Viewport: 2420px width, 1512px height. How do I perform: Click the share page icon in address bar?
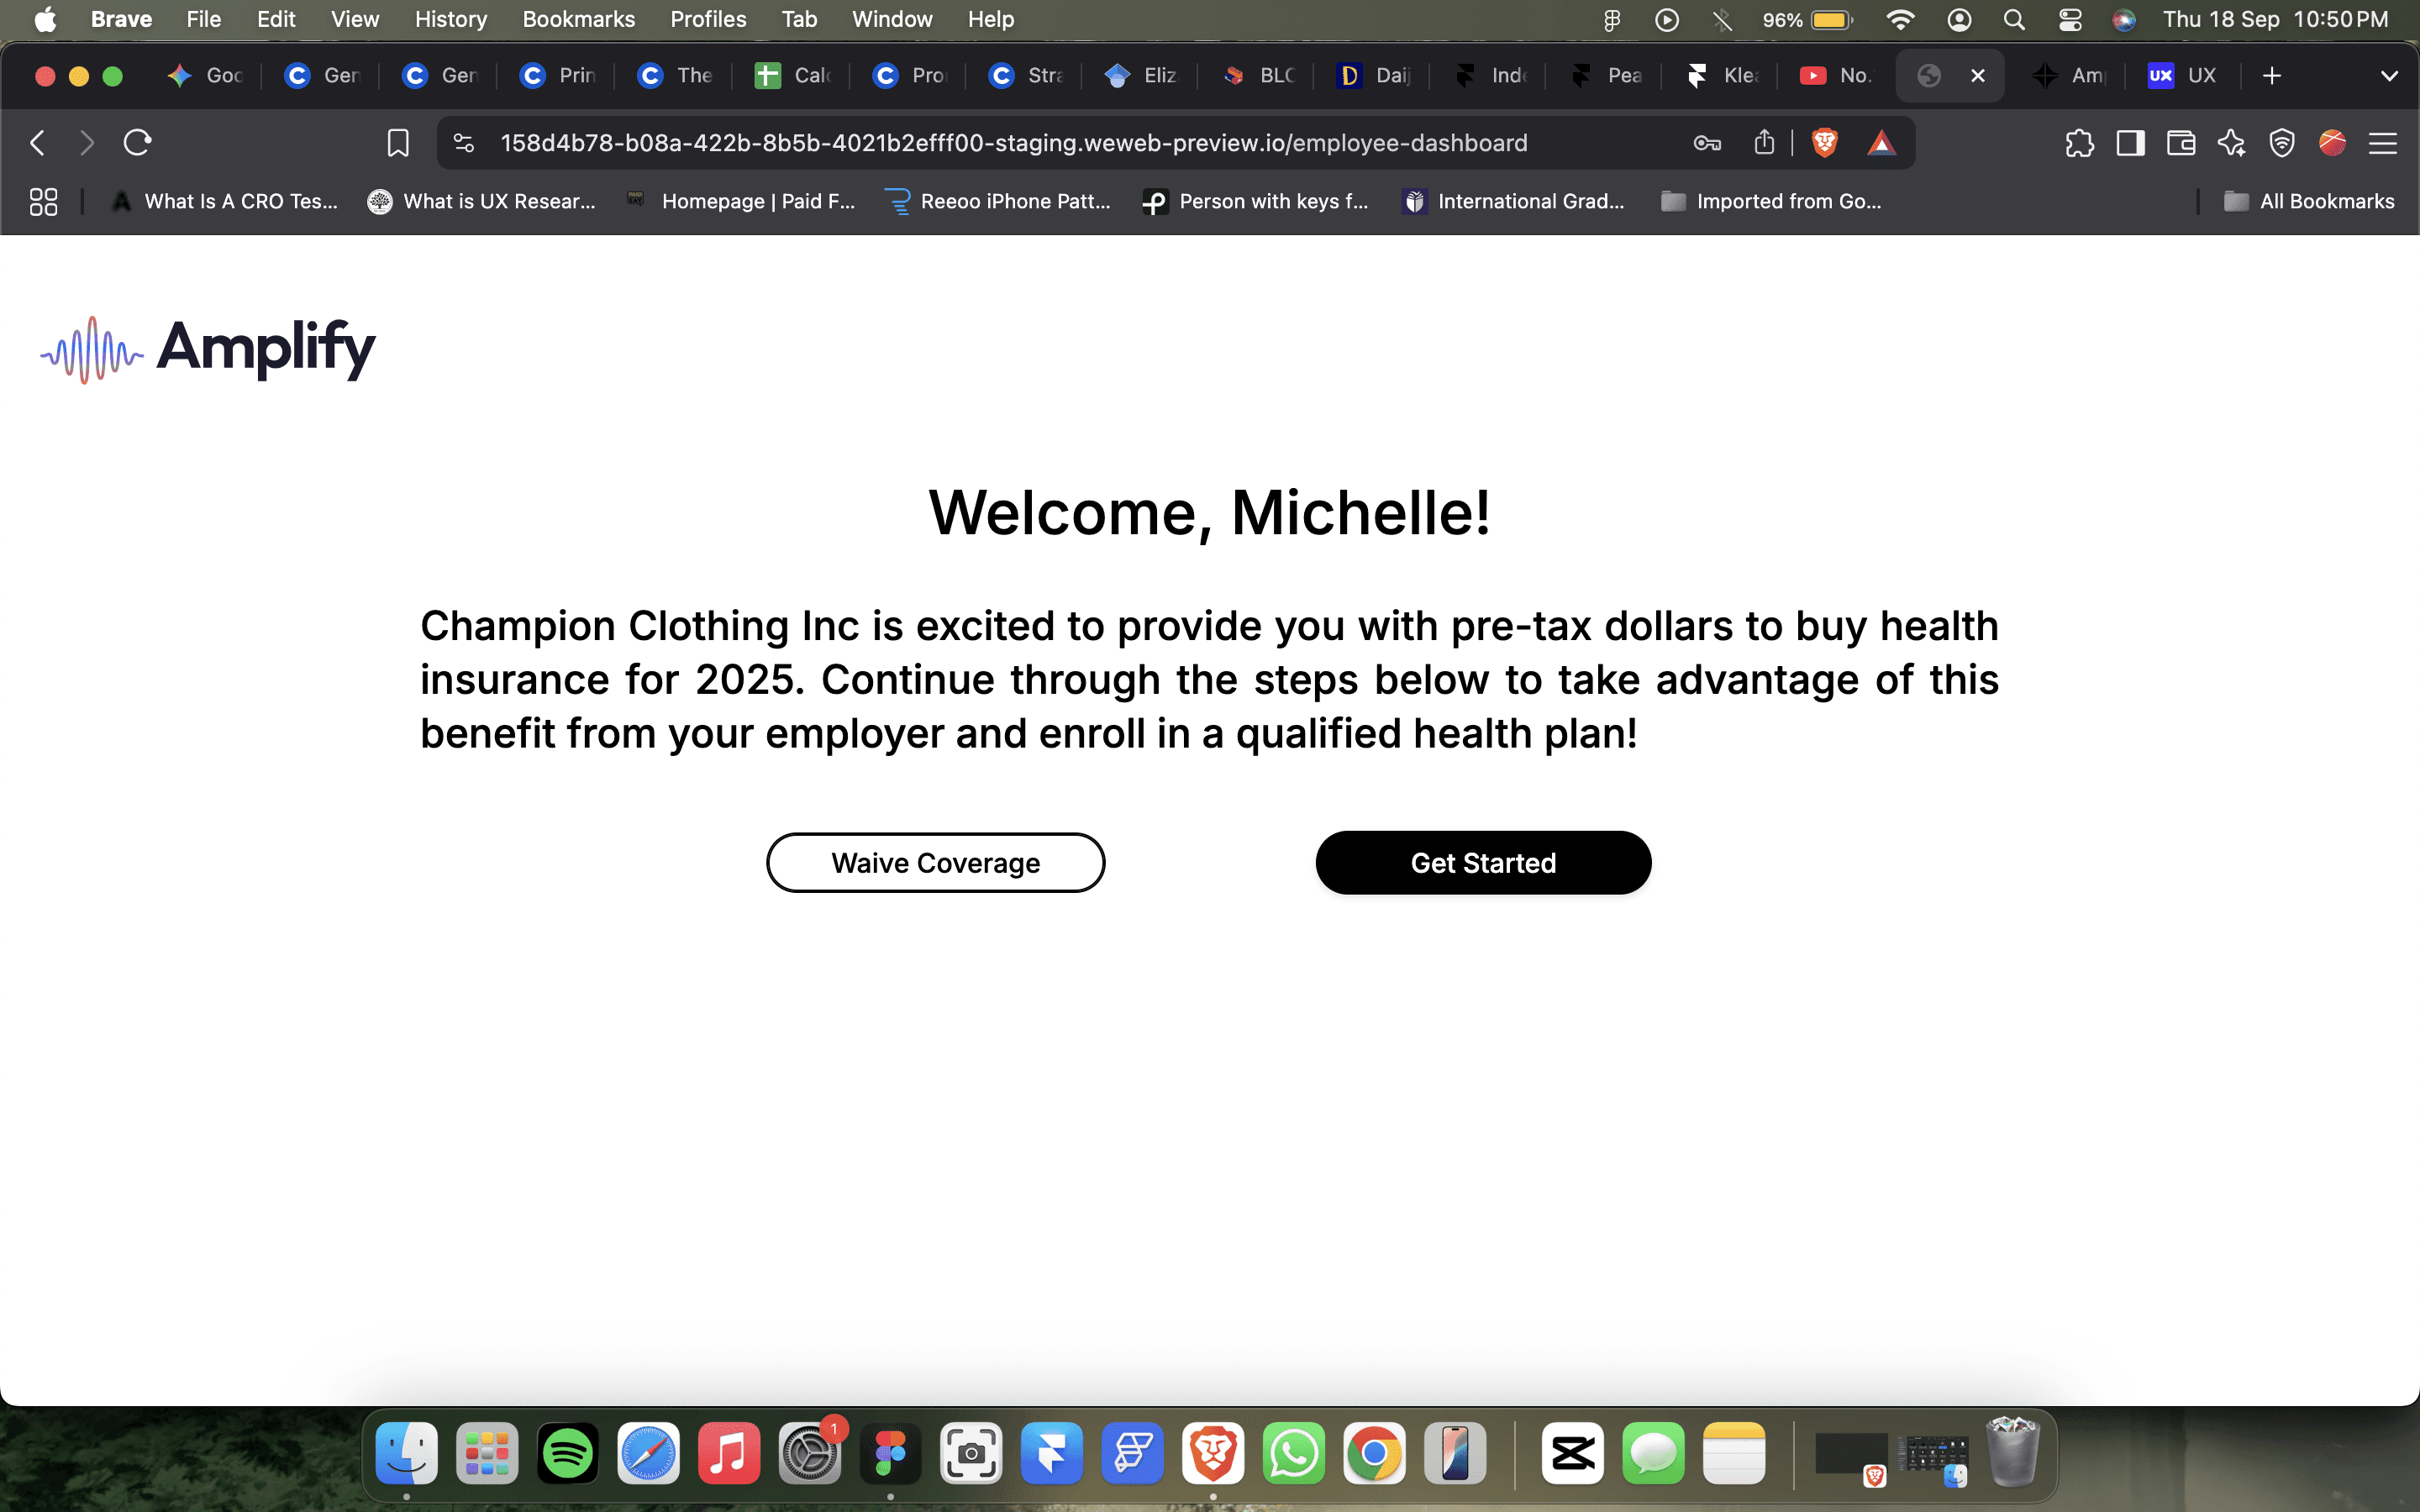[1764, 143]
